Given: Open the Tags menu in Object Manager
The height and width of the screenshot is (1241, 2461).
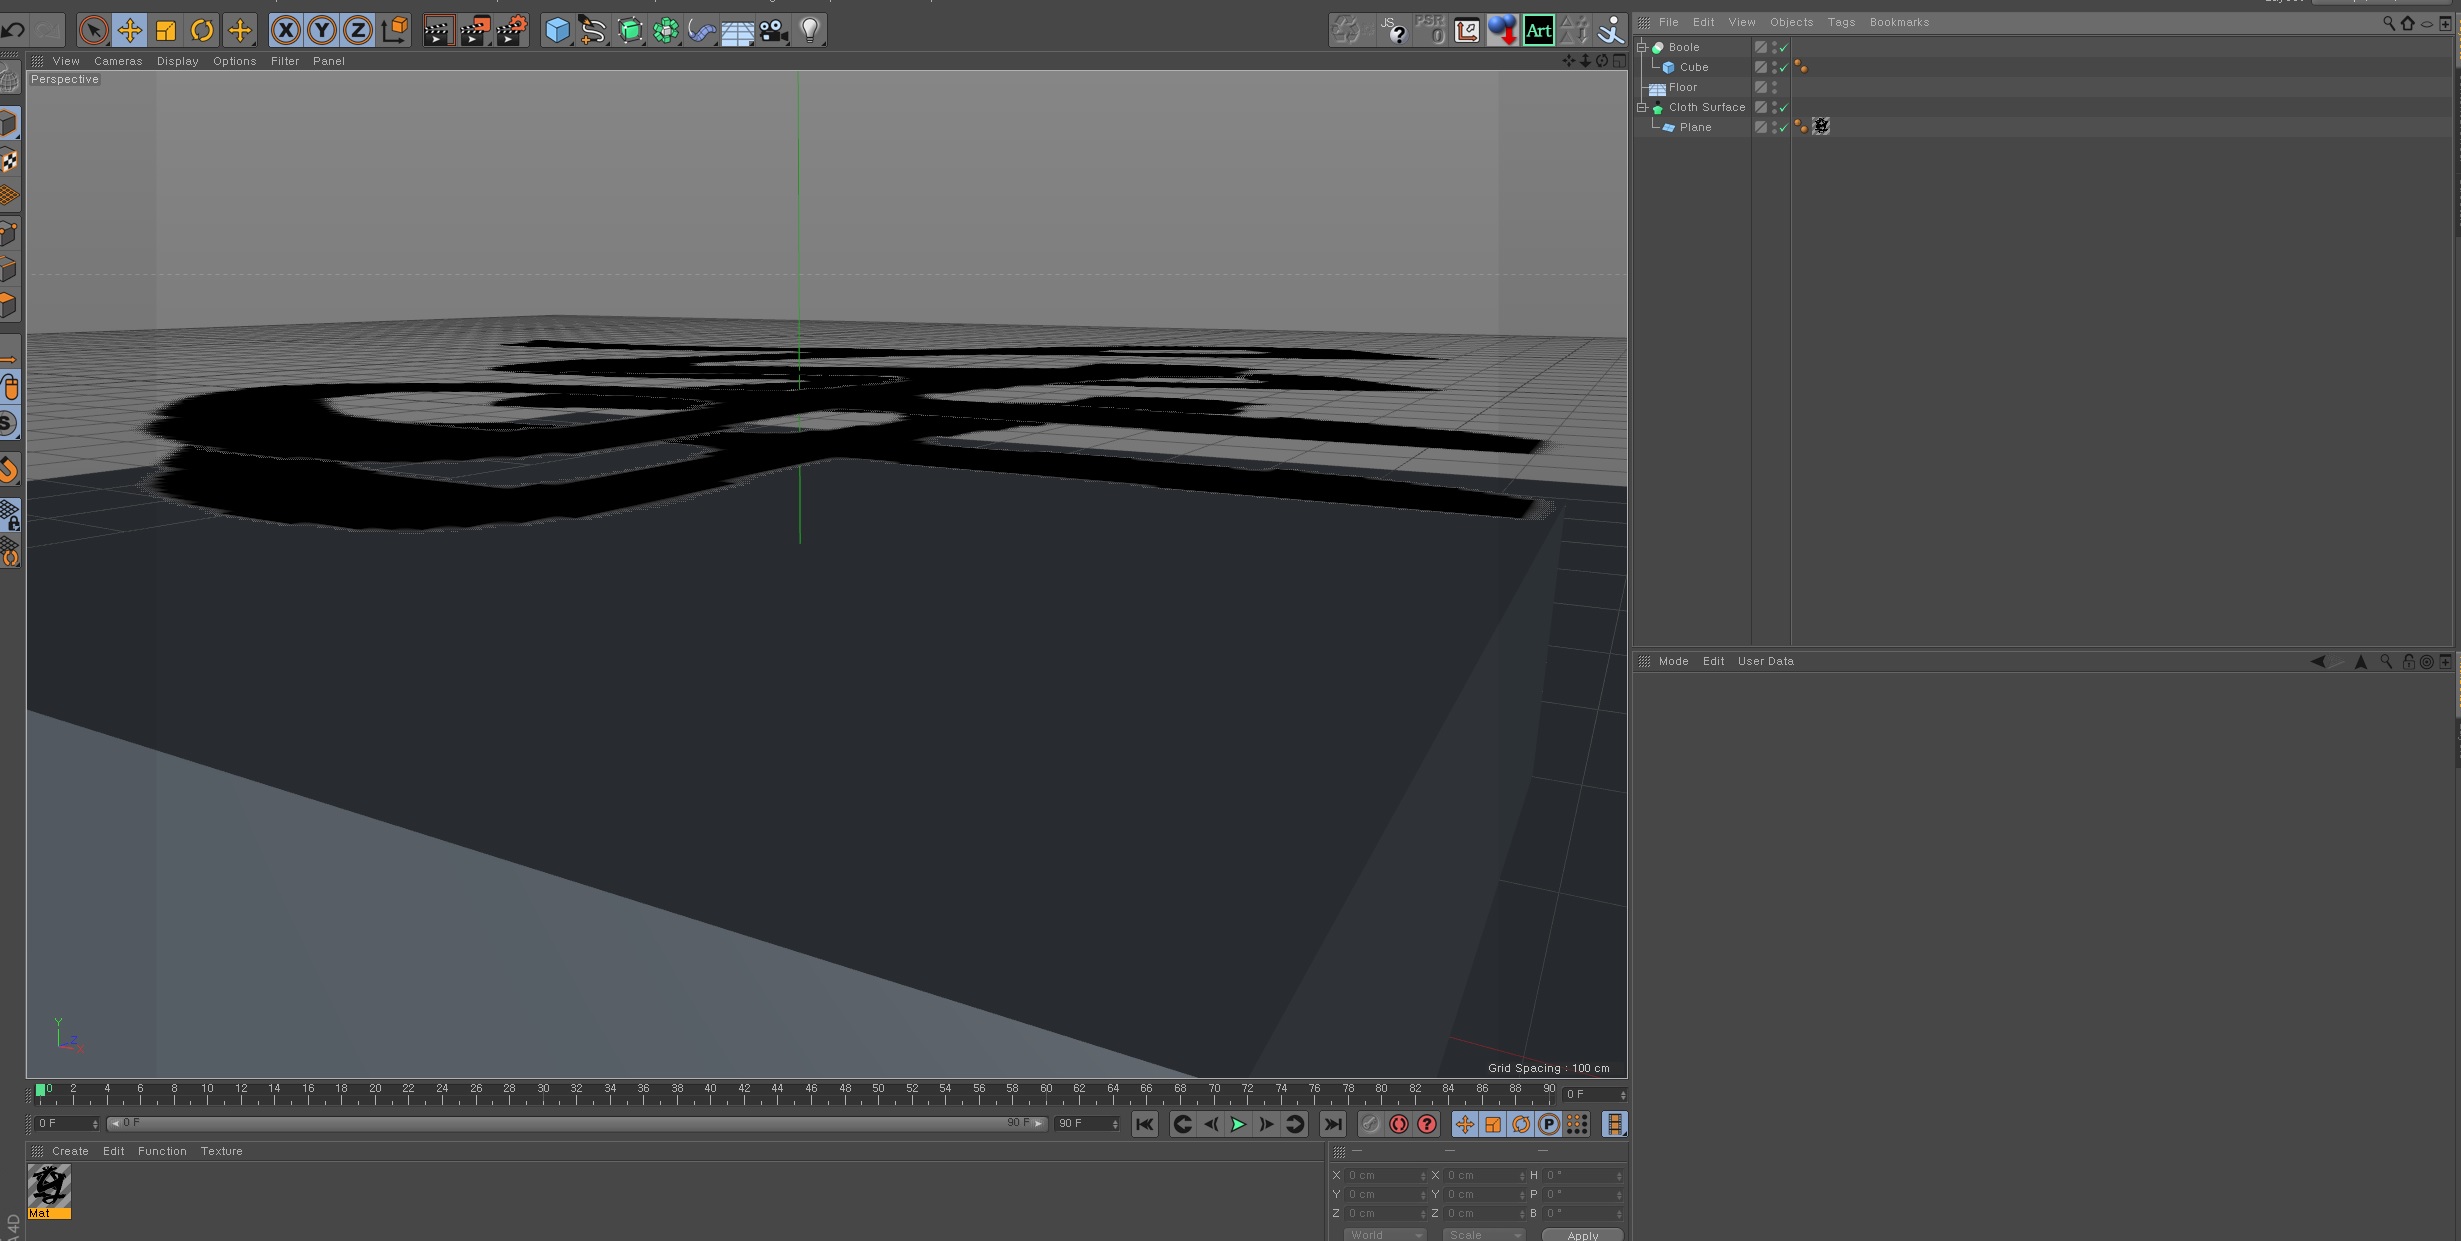Looking at the screenshot, I should point(1840,22).
